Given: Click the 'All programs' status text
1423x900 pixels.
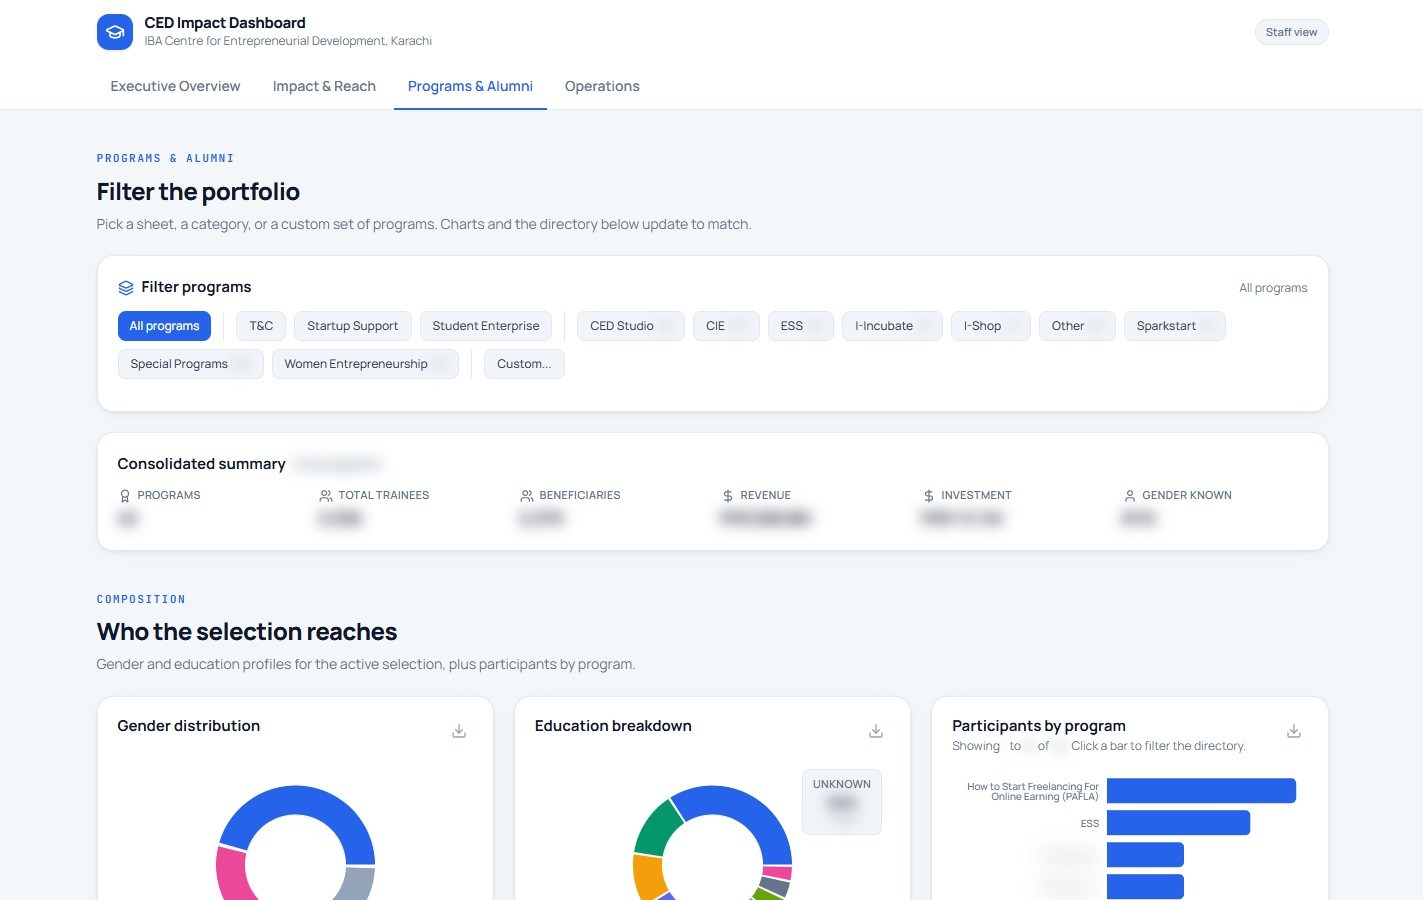Looking at the screenshot, I should click(1273, 288).
